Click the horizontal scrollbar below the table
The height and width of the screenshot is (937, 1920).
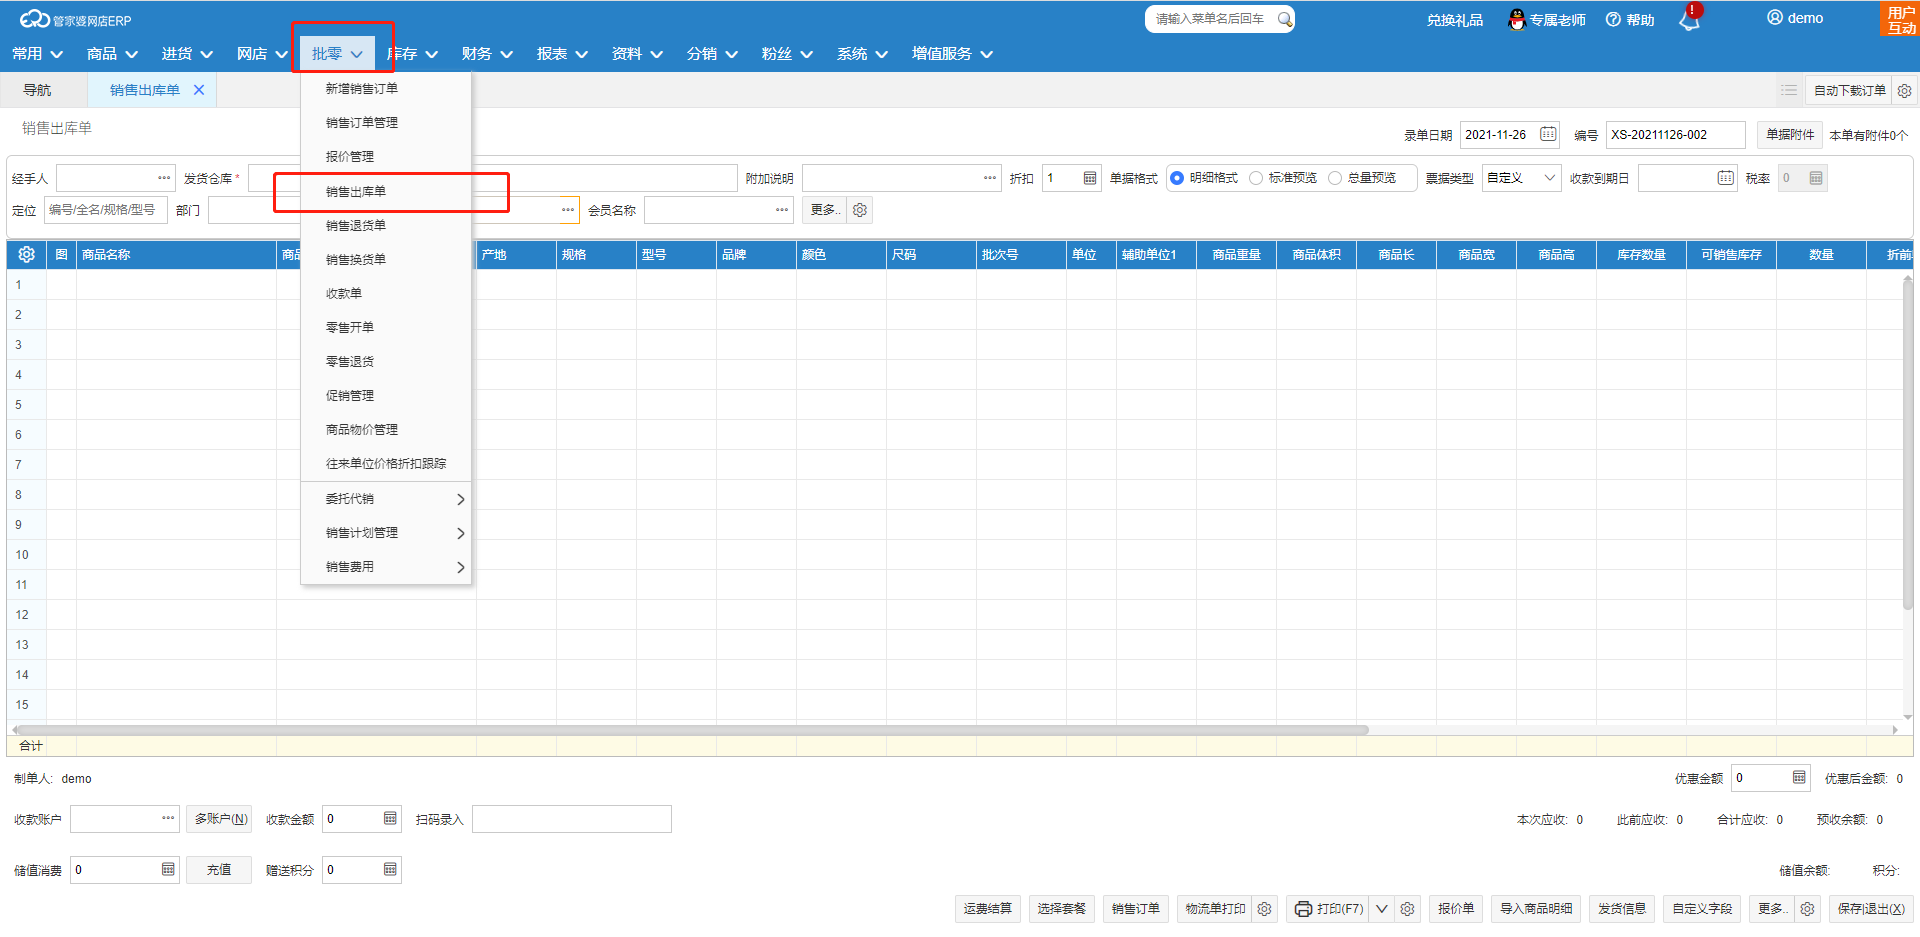[690, 730]
